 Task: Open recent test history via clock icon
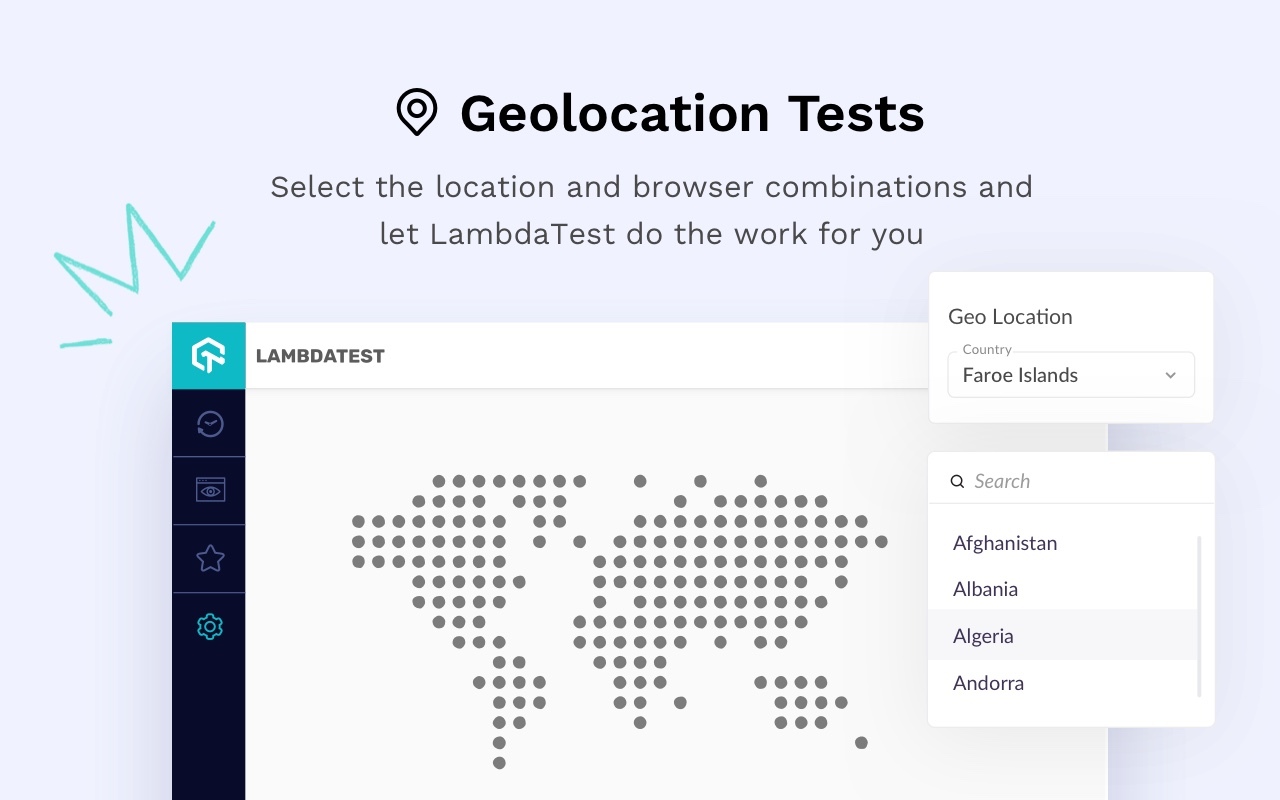tap(209, 422)
